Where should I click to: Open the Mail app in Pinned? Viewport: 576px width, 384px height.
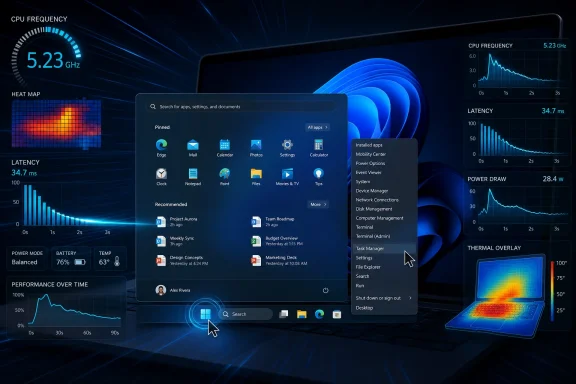coord(193,148)
